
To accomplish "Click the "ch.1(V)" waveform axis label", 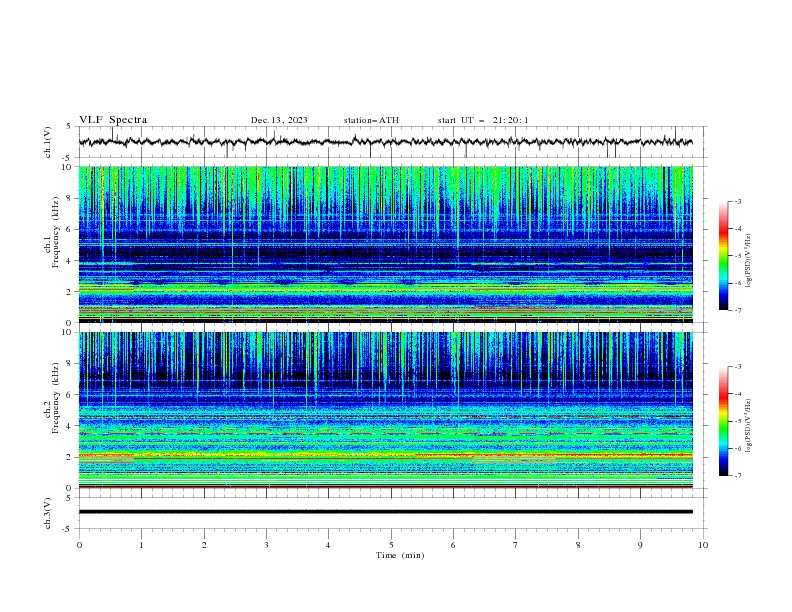I will 48,142.
